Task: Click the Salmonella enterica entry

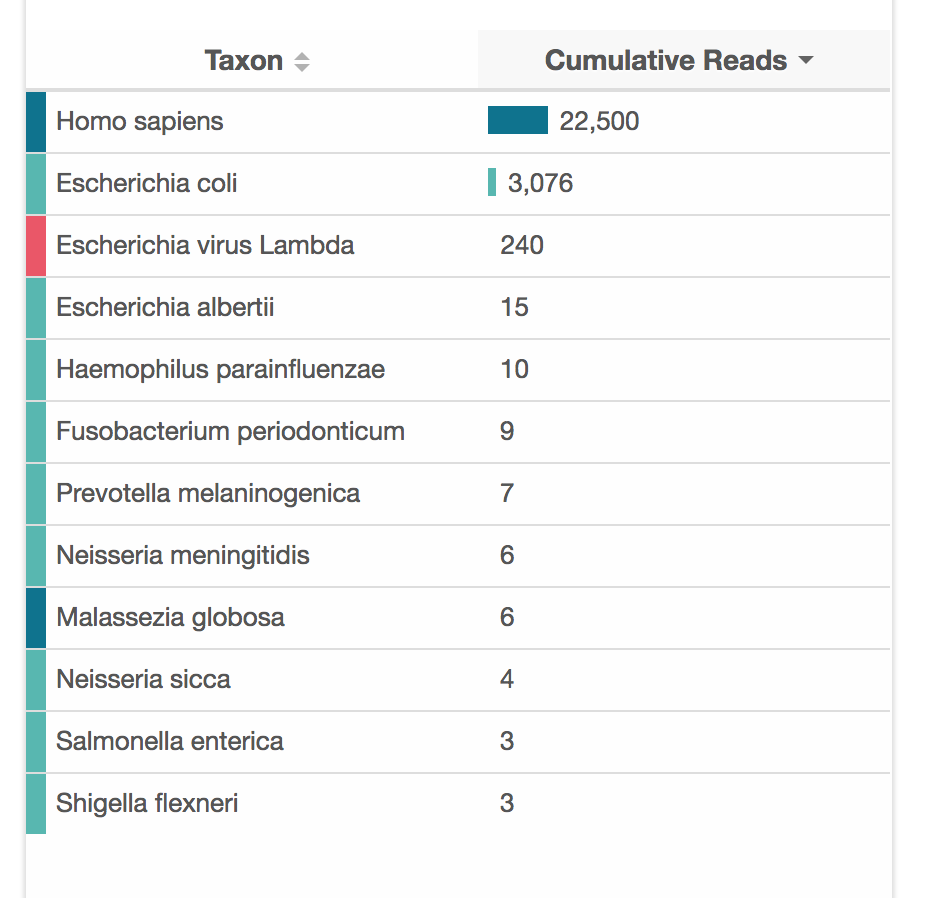Action: point(170,742)
